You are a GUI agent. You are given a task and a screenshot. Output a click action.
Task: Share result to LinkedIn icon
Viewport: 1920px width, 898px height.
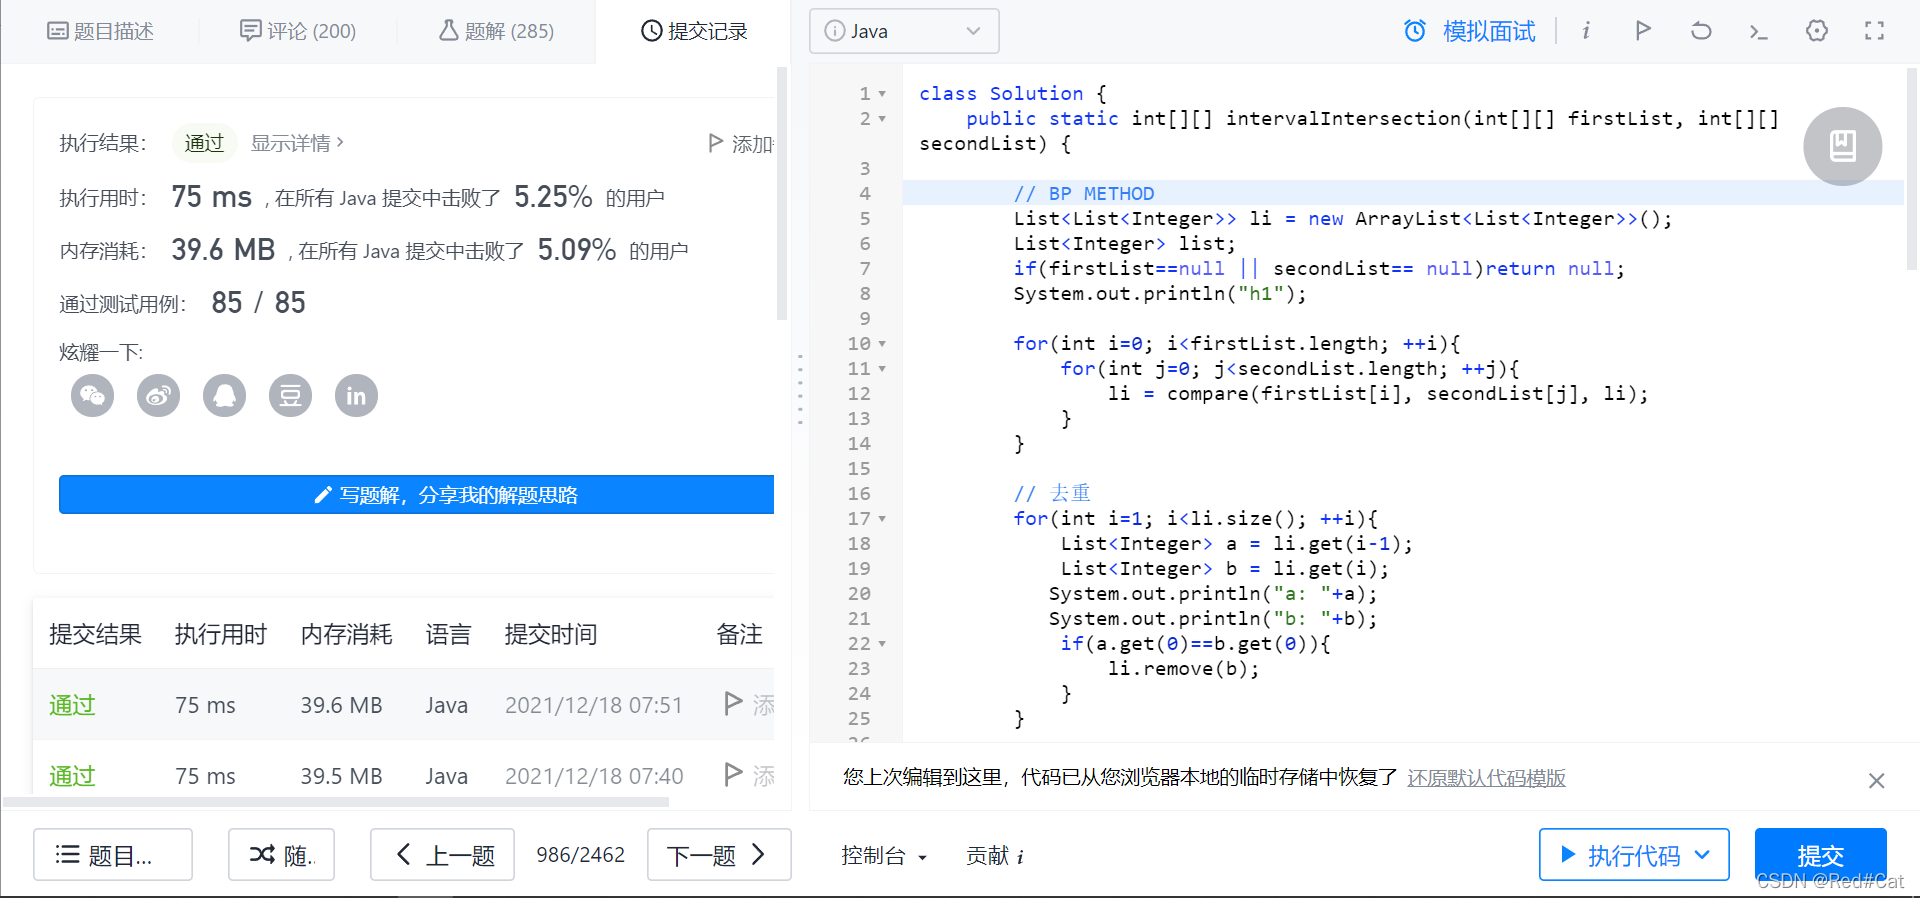(356, 396)
